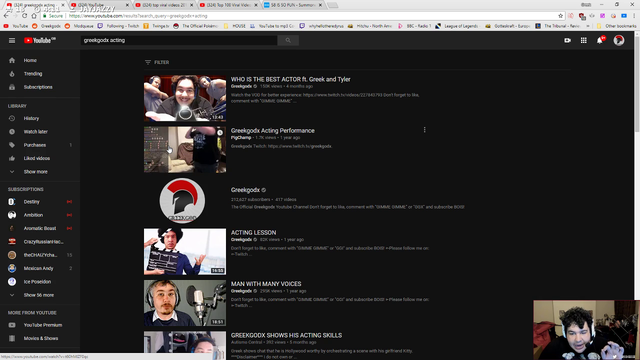Reload the page in browser
The height and width of the screenshot is (360, 640).
click(24, 16)
